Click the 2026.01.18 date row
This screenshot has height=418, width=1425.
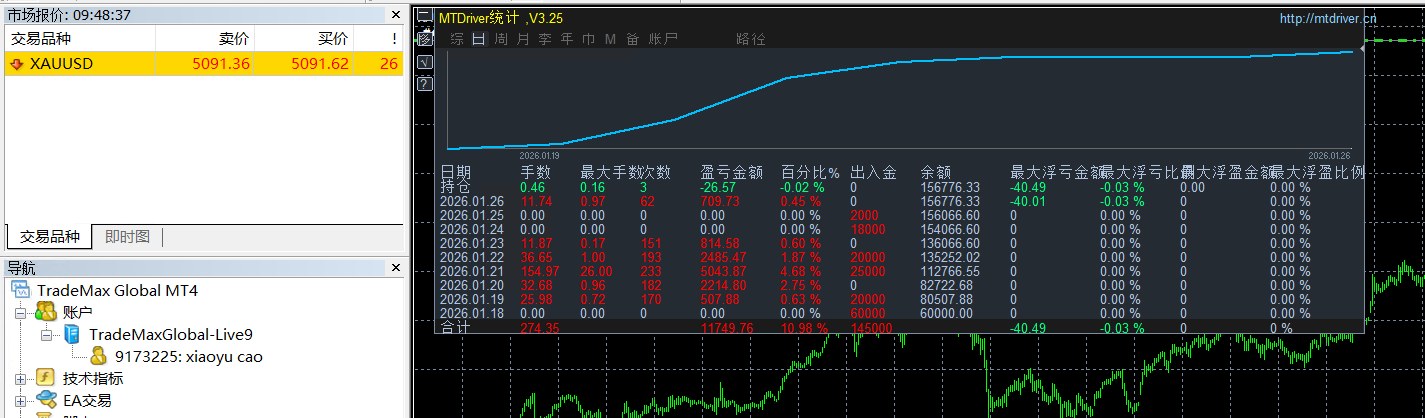click(x=471, y=313)
